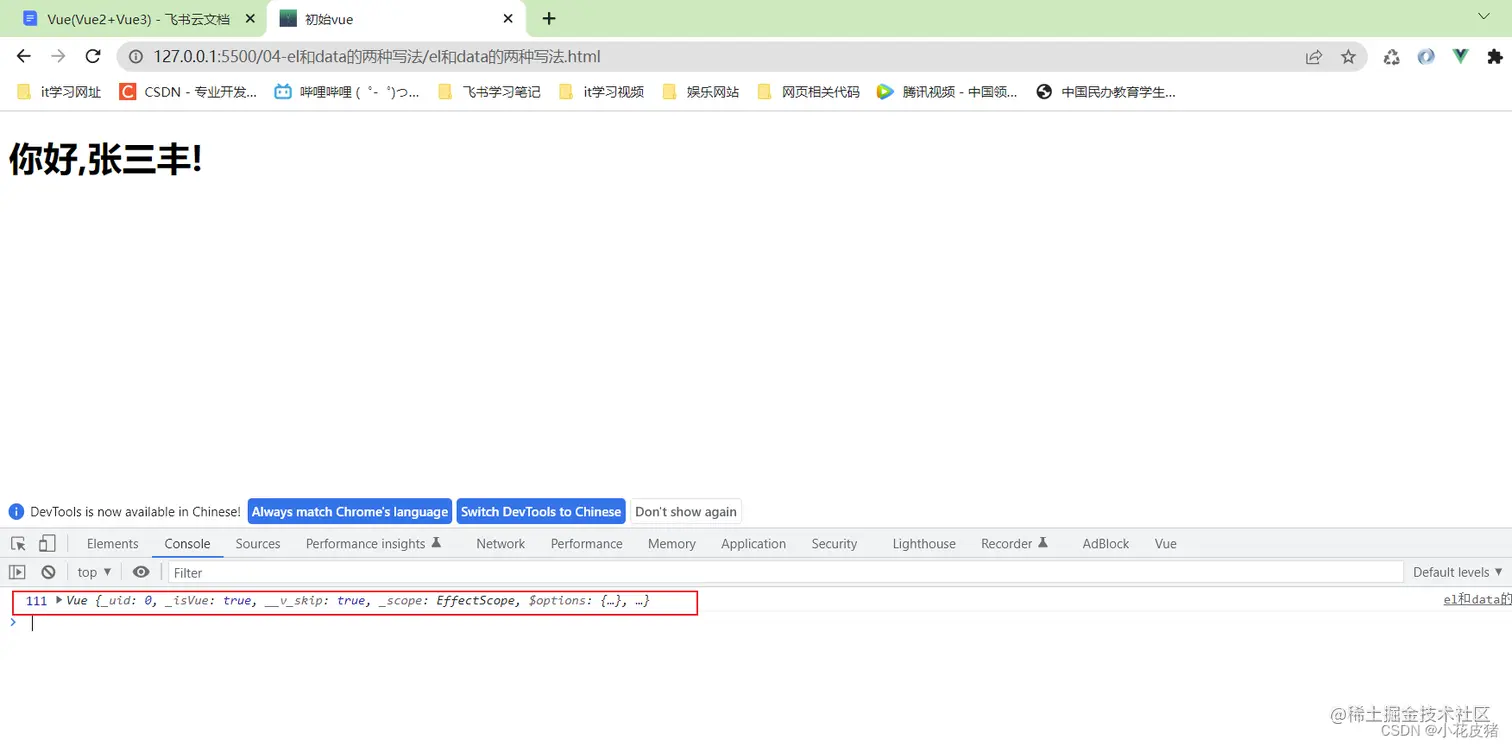This screenshot has width=1512, height=746.
Task: Toggle the device toolbar icon
Action: 47,543
